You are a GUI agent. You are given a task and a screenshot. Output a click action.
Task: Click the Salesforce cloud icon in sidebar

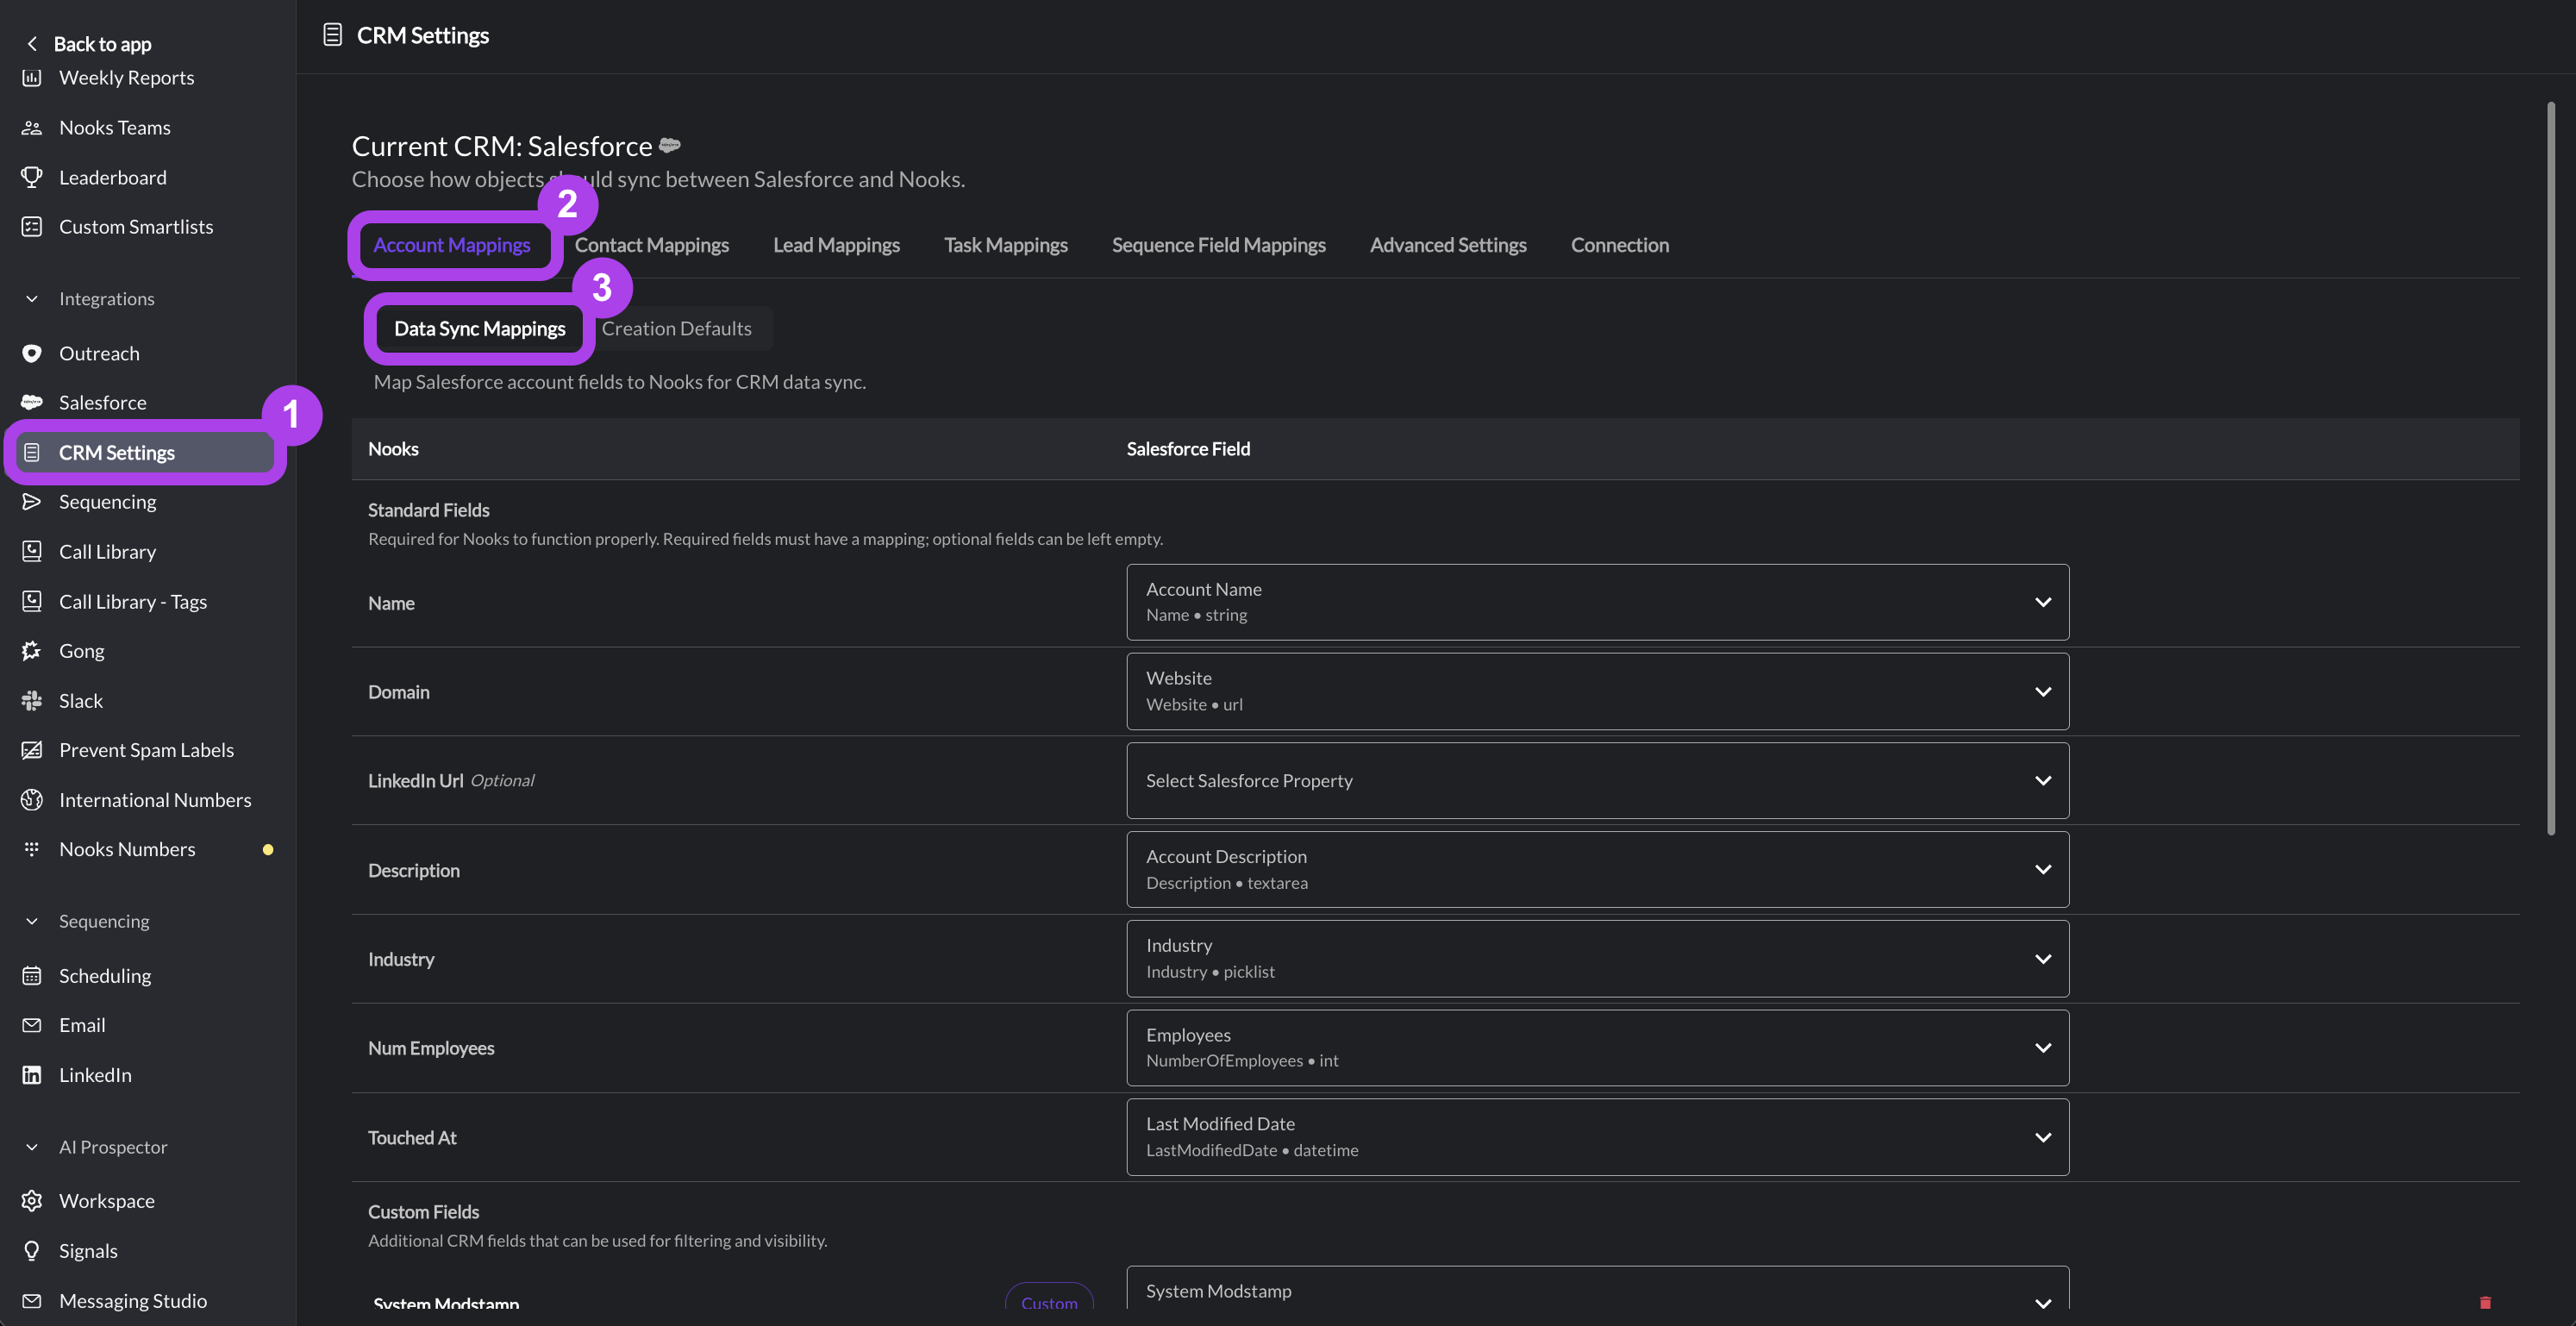(x=32, y=402)
